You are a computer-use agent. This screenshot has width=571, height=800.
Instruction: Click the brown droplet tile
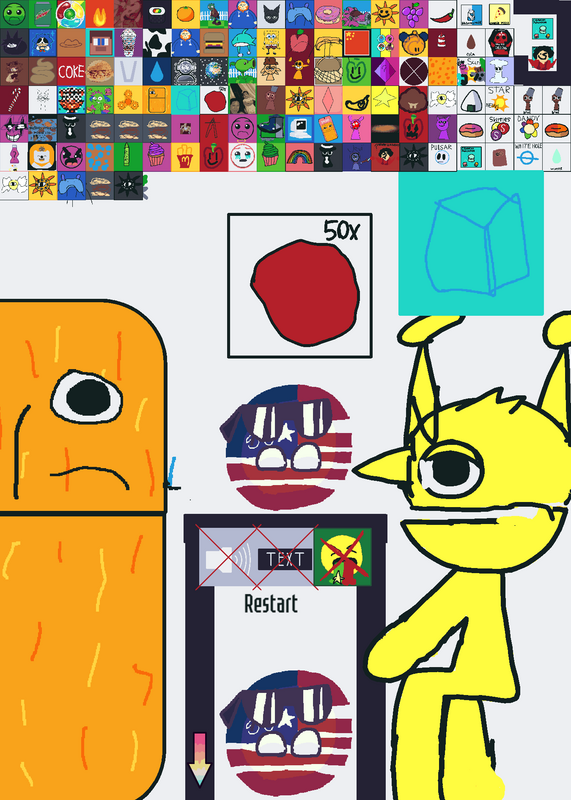(x=471, y=43)
